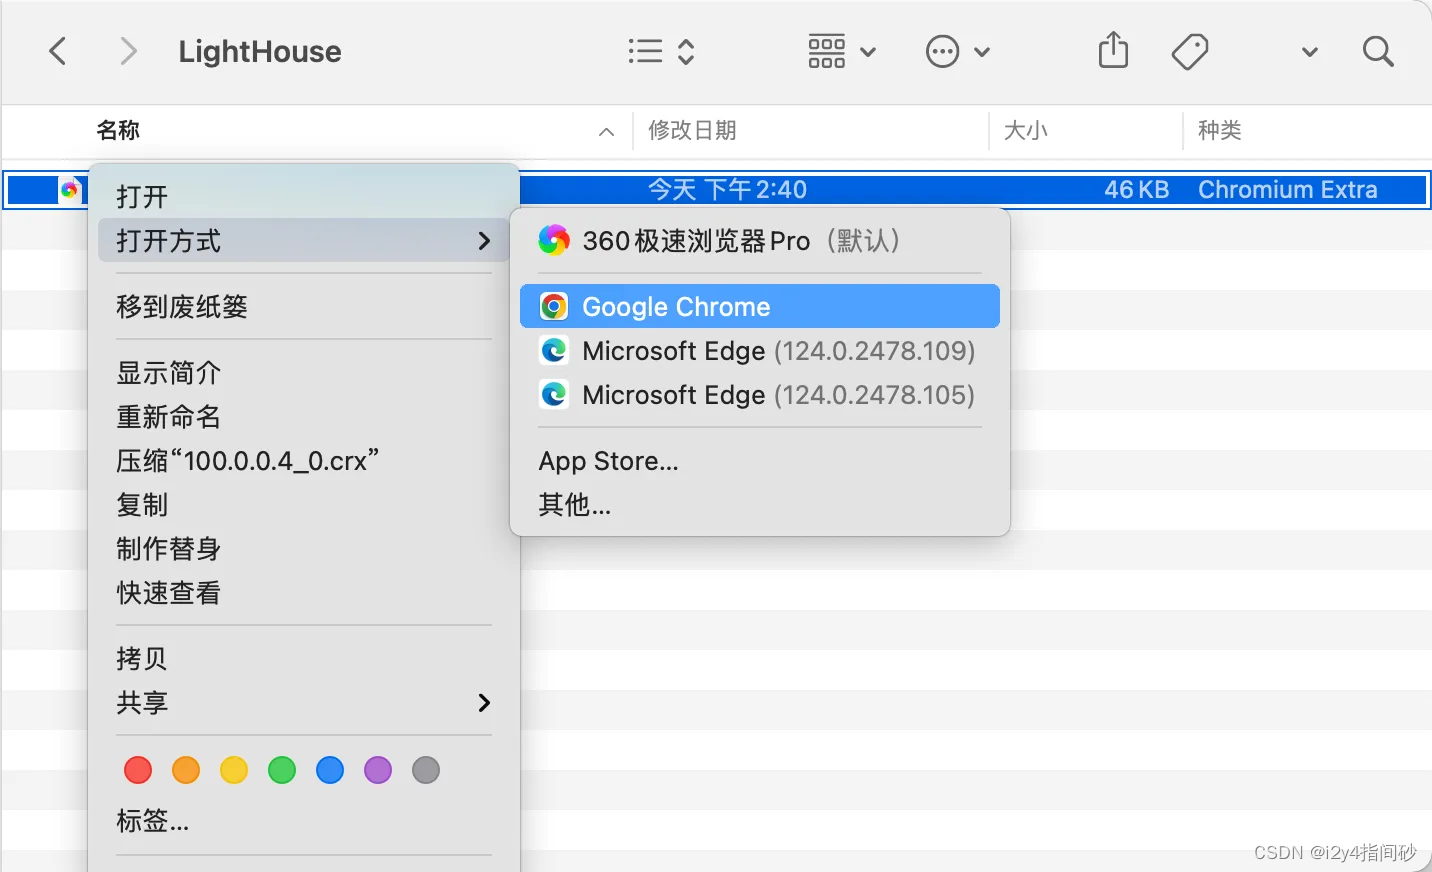Click the Chromium Extra kind cell

(x=1287, y=189)
